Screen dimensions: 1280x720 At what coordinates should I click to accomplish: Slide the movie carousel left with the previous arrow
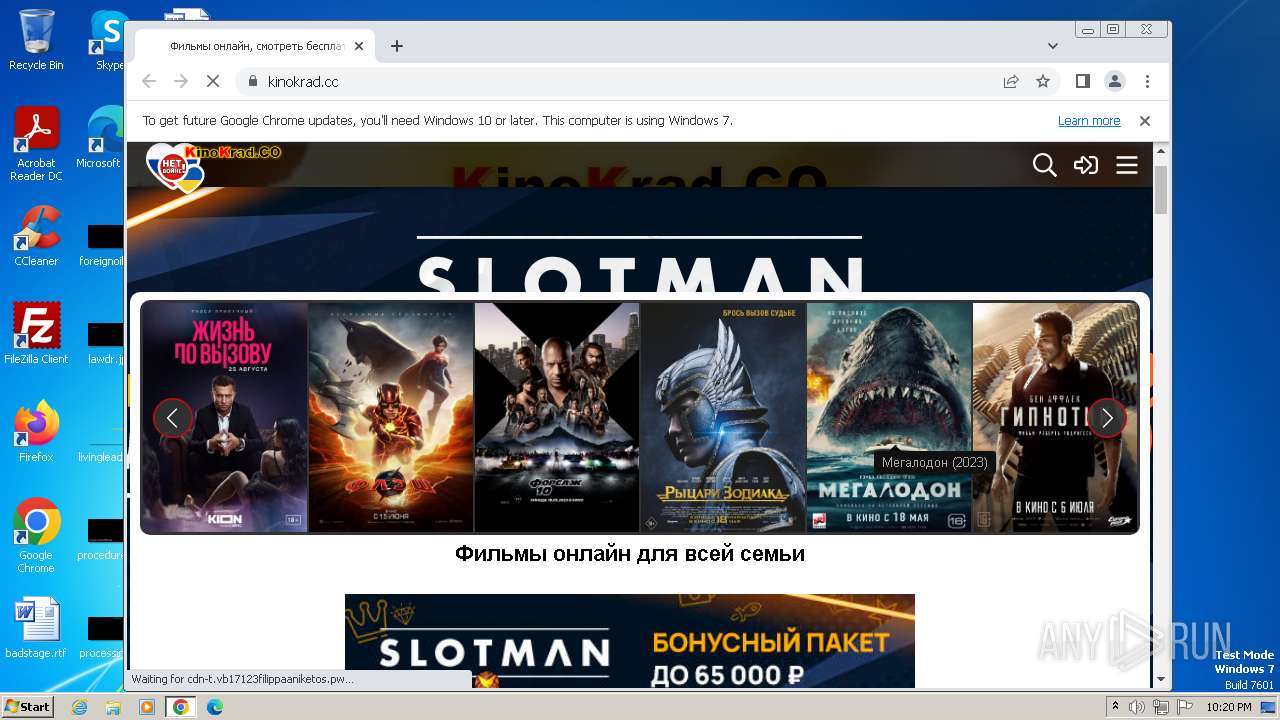[172, 418]
